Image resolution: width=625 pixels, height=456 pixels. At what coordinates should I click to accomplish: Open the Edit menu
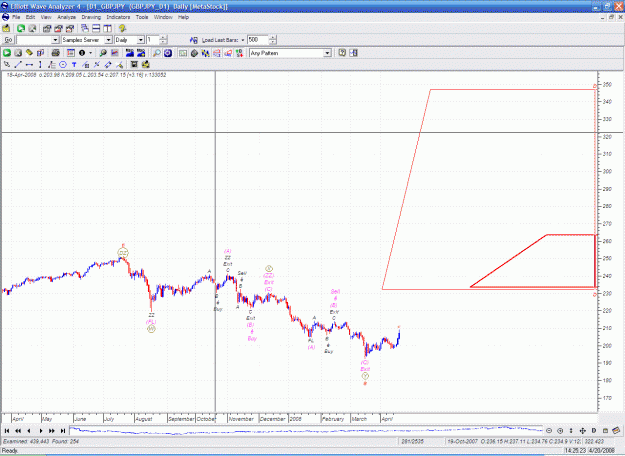click(30, 17)
